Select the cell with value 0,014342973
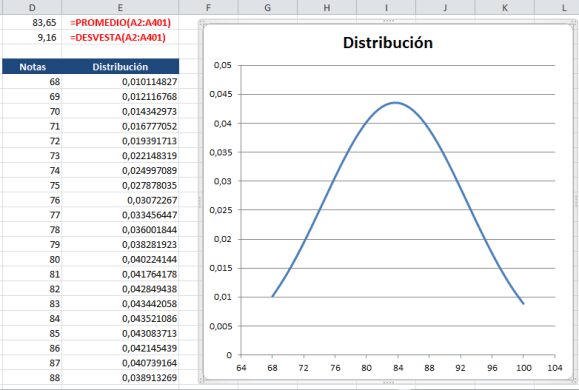The height and width of the screenshot is (390, 579). (120, 111)
